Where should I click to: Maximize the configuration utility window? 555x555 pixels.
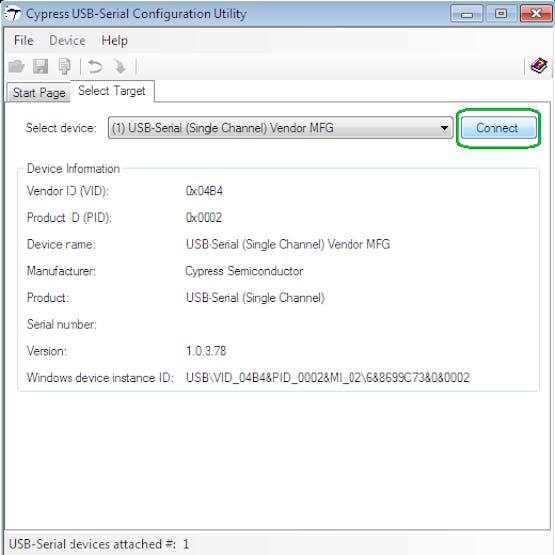[x=500, y=14]
